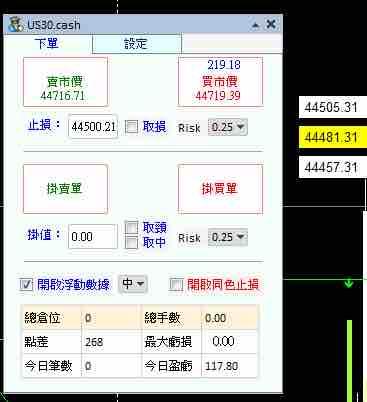Switch to the 下單 tab

(47, 43)
